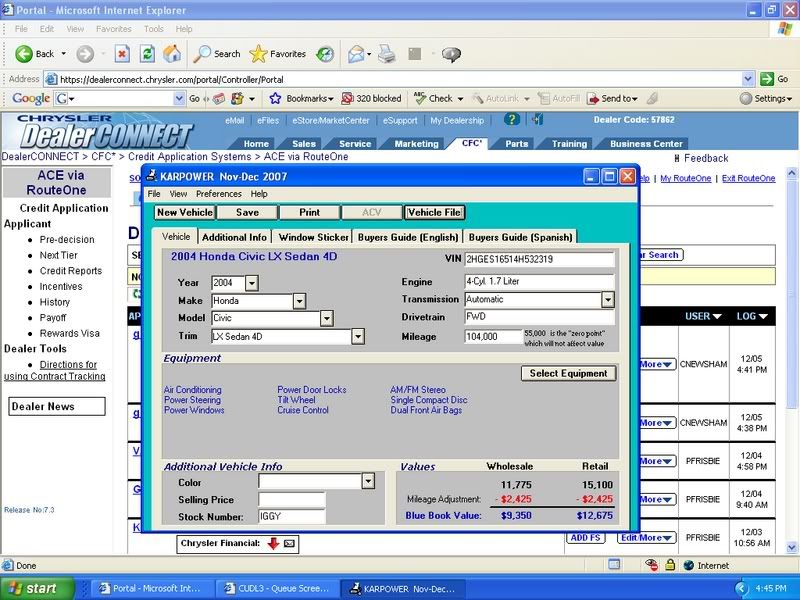Switch to the Window Sticker tab
The width and height of the screenshot is (800, 600).
pos(313,237)
